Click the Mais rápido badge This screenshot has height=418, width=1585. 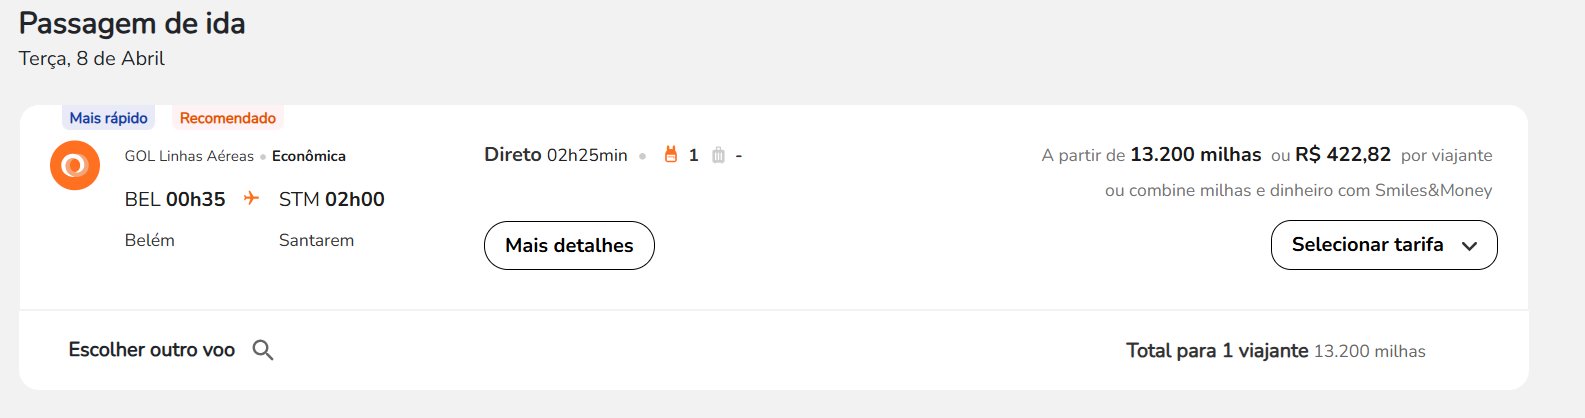(x=108, y=118)
